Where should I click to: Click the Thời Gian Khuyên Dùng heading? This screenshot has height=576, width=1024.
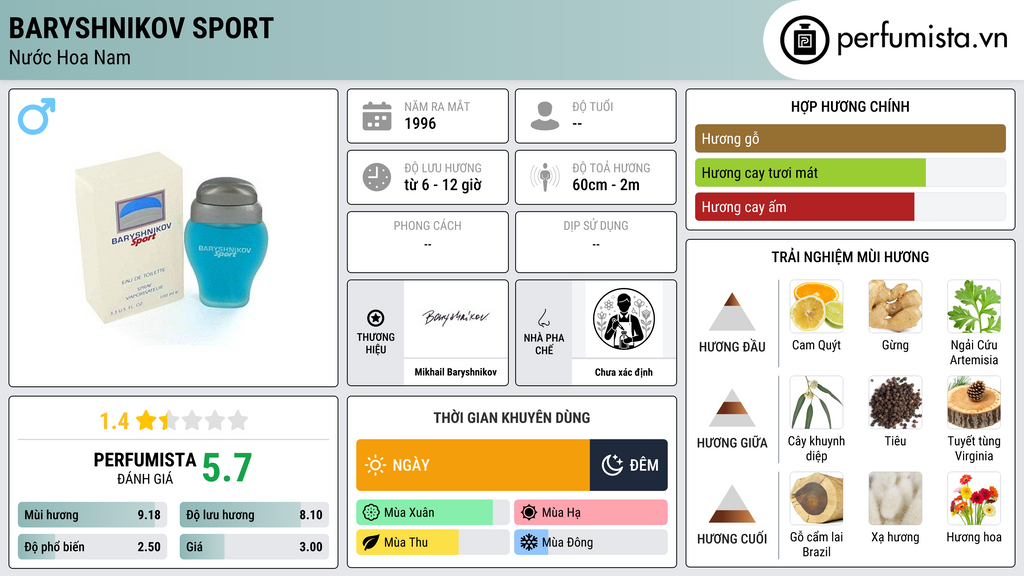512,418
